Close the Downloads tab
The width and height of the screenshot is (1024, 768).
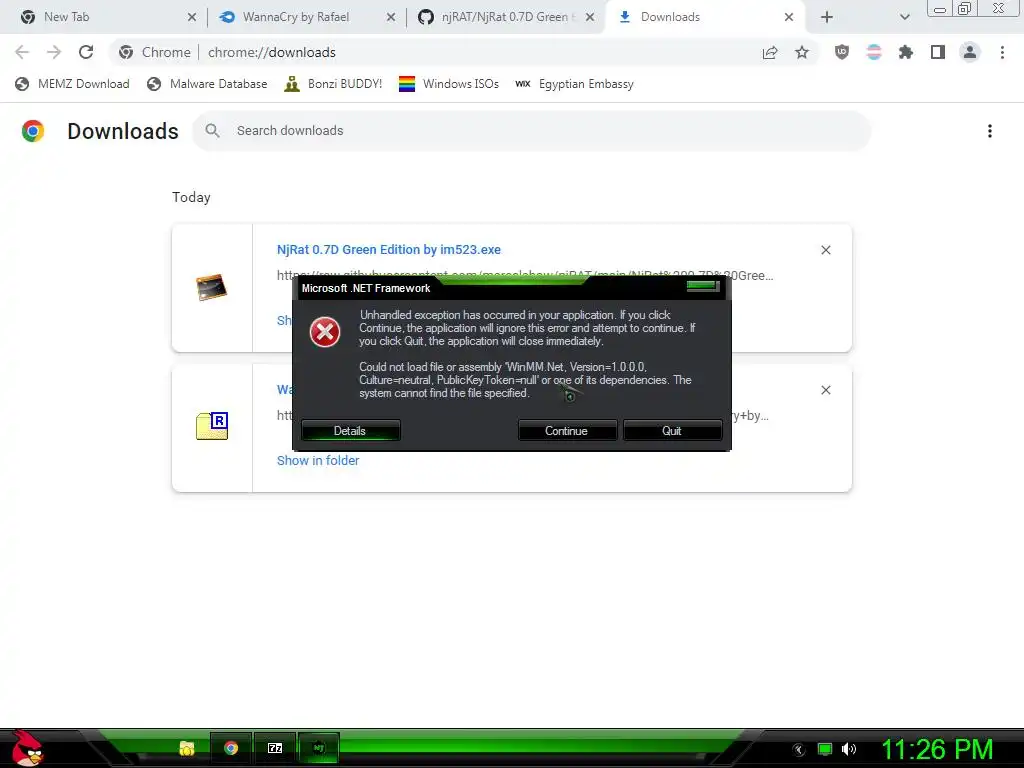coord(789,18)
